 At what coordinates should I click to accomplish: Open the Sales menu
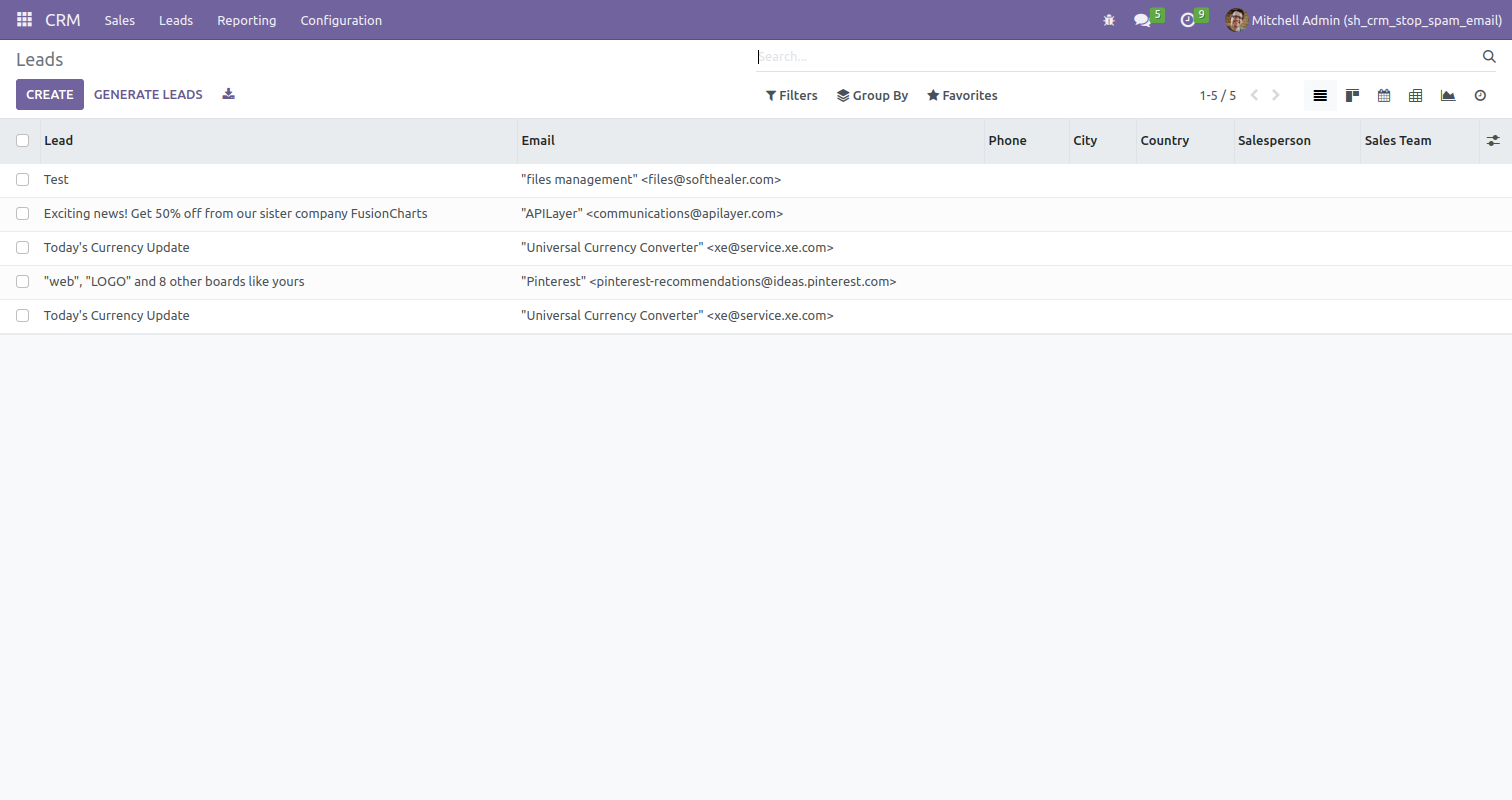click(x=120, y=20)
